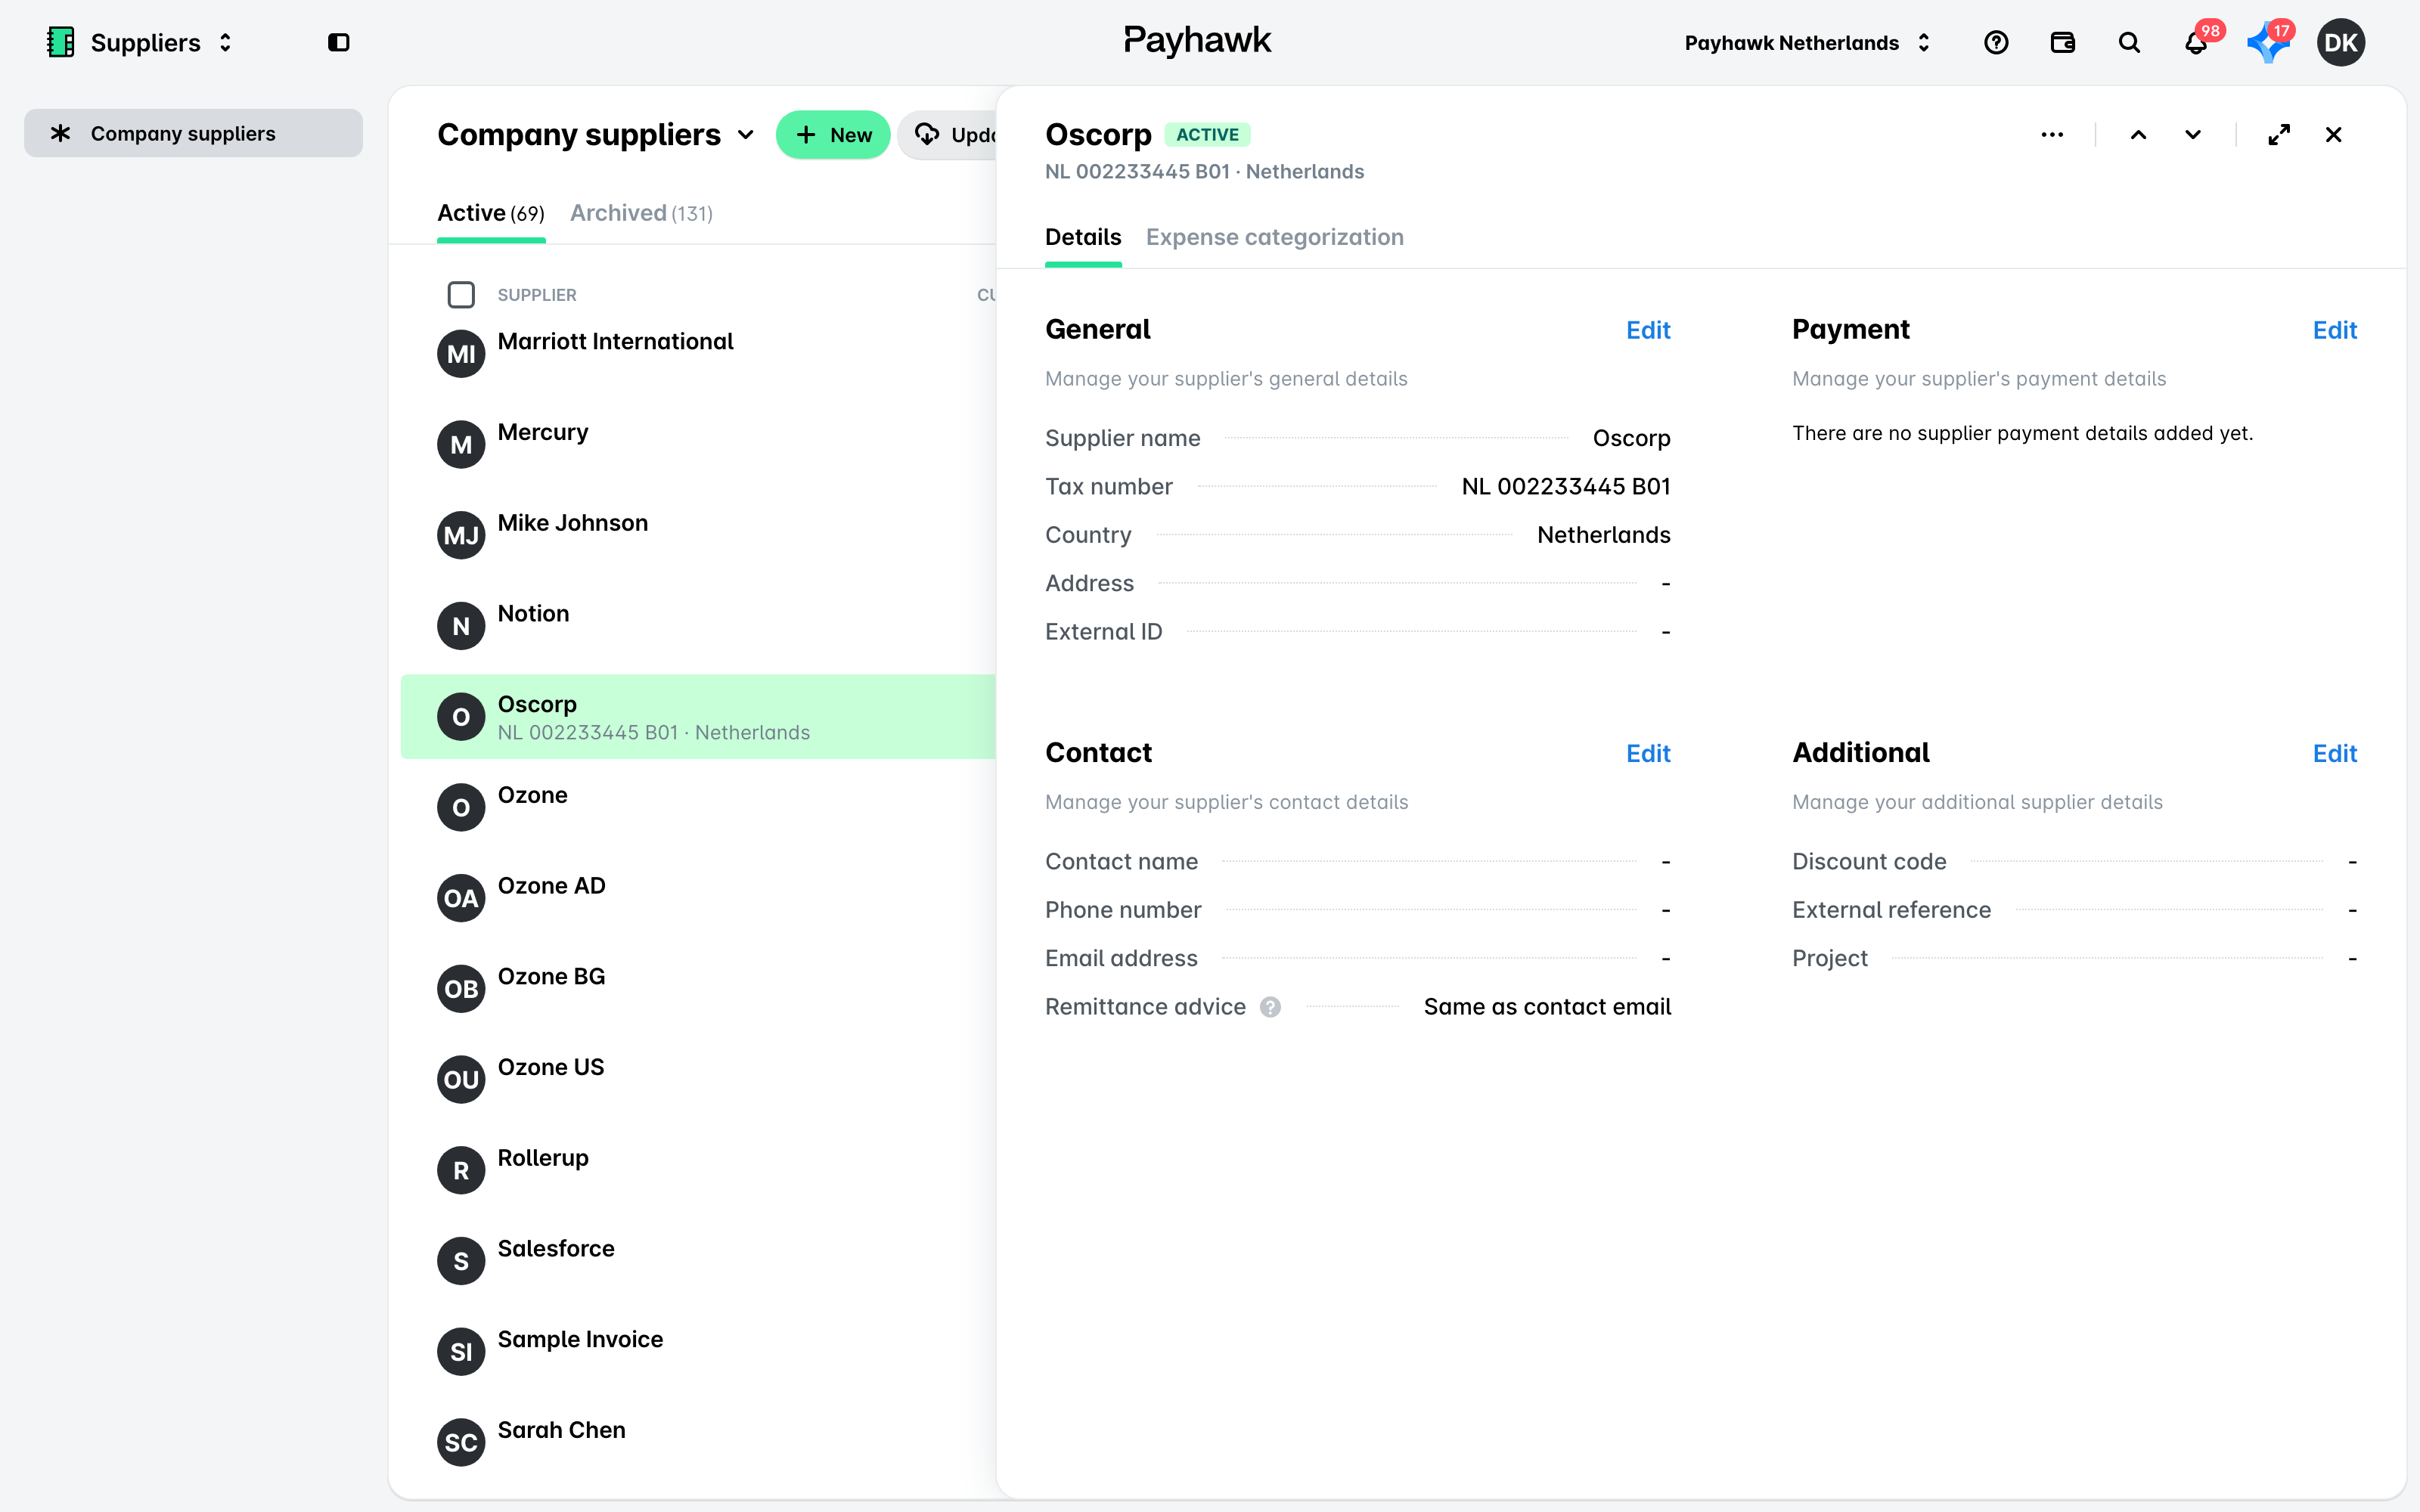The height and width of the screenshot is (1512, 2420).
Task: Edit the Additional section
Action: click(x=2334, y=753)
